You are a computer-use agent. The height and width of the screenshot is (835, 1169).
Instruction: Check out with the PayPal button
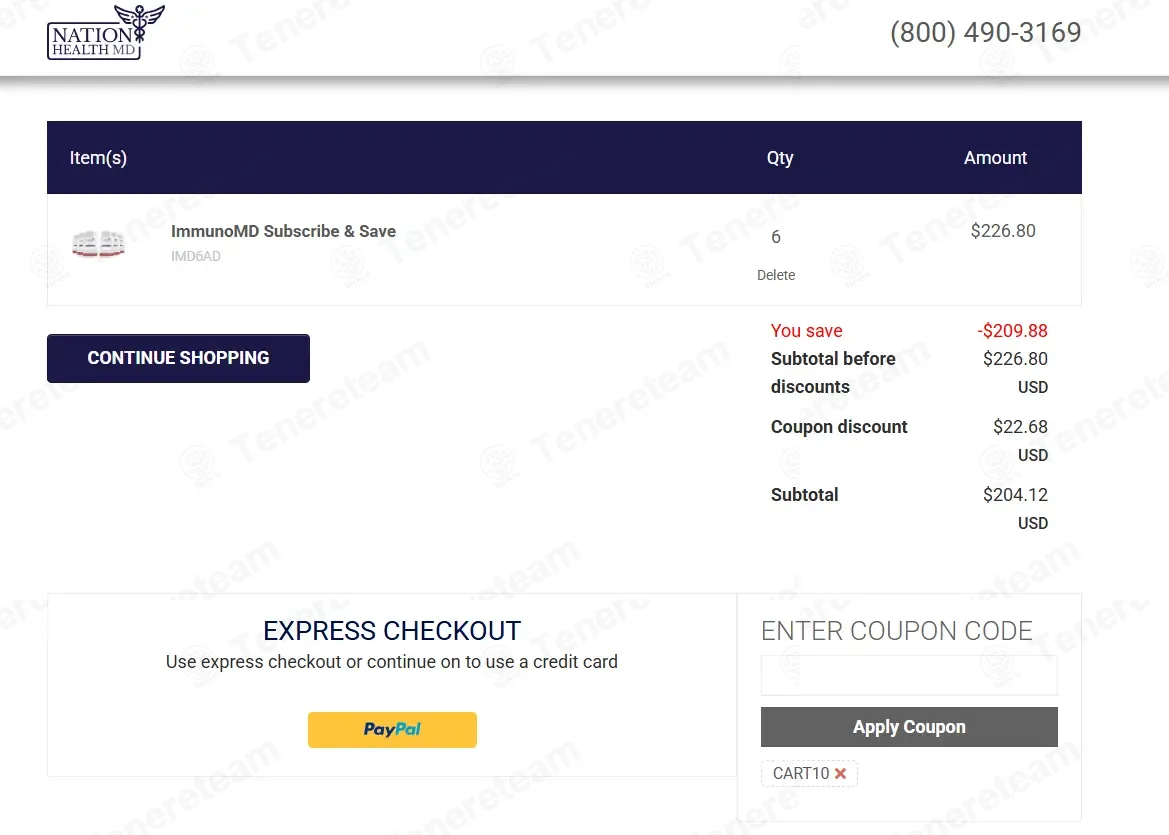click(392, 729)
